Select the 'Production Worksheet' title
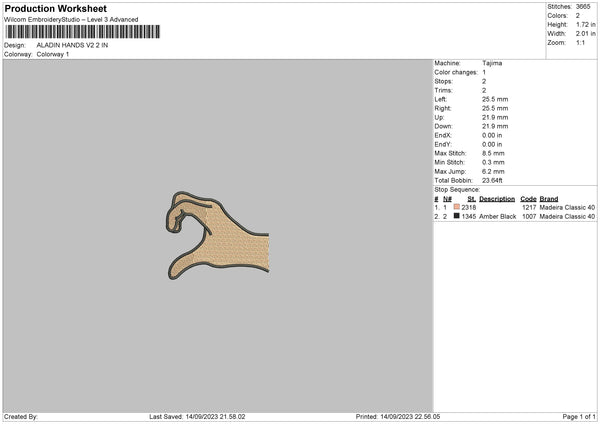This screenshot has width=600, height=424. tap(55, 8)
